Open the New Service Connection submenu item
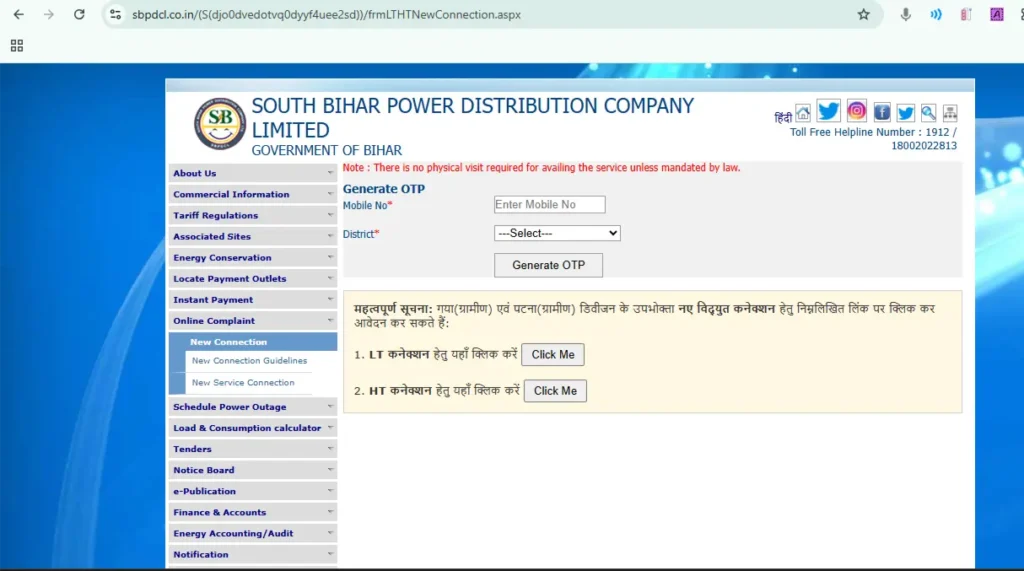This screenshot has width=1024, height=571. [x=243, y=383]
